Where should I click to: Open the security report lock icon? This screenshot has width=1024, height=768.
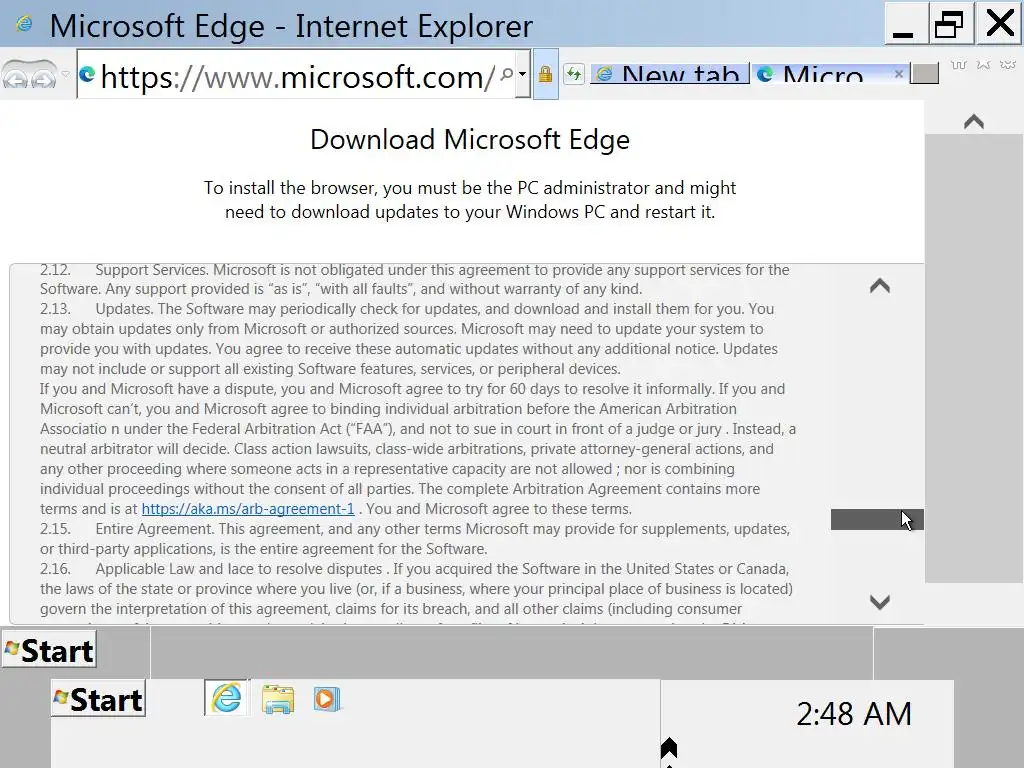coord(545,74)
